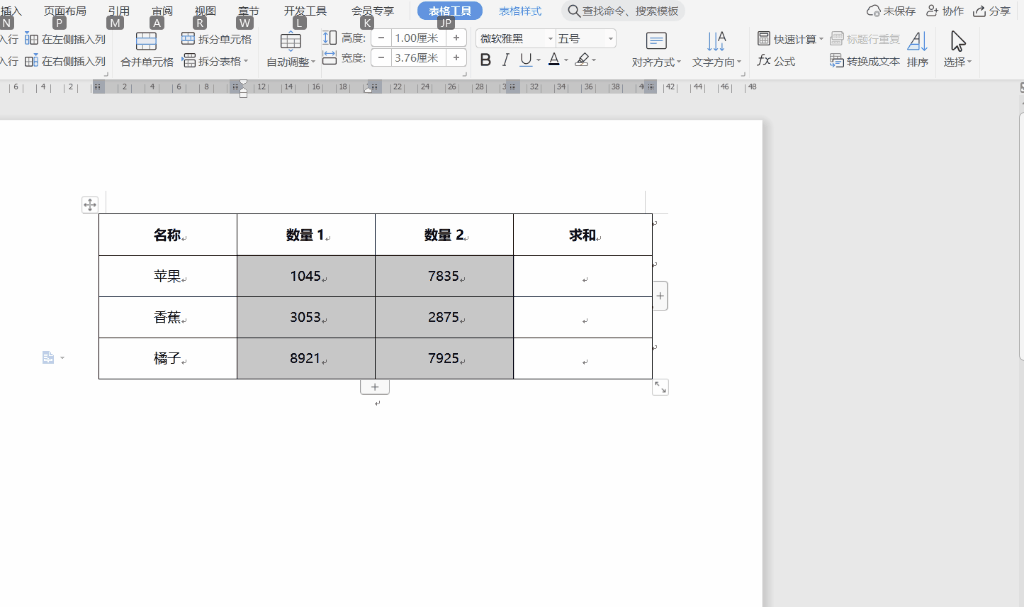
Task: Click cell containing 7835
Action: coord(445,276)
